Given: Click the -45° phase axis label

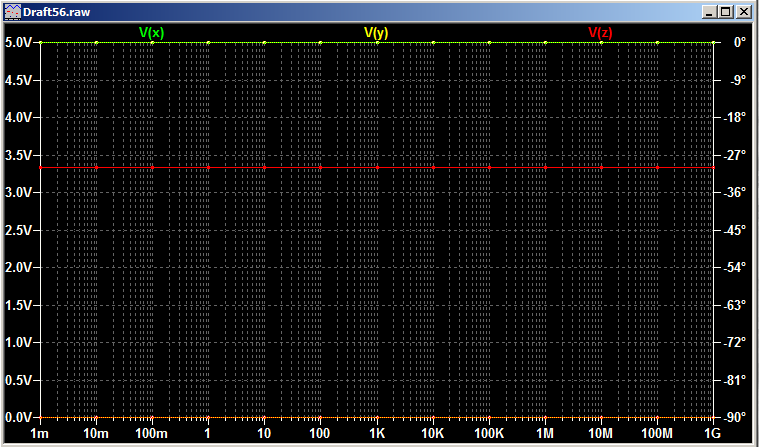Looking at the screenshot, I should [735, 230].
